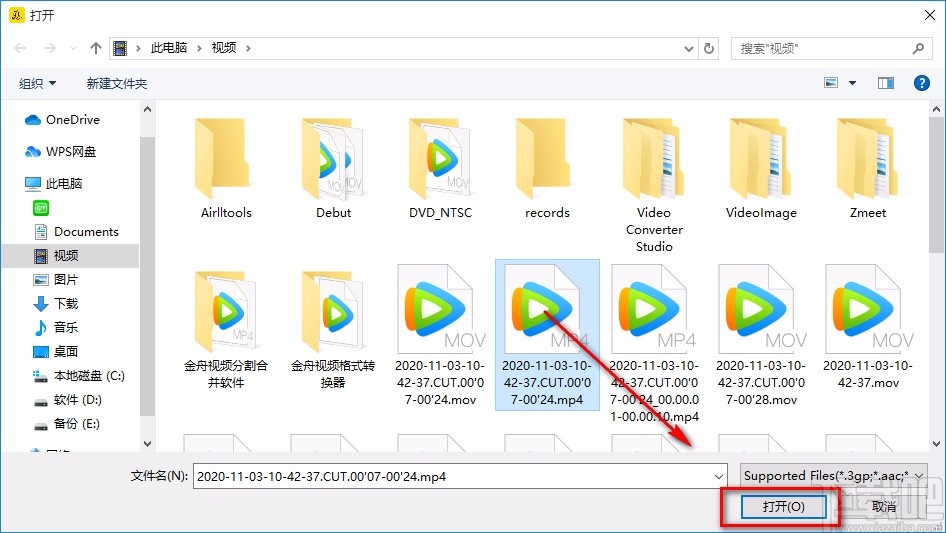Open the Supported Files type dropdown
946x533 pixels.
click(834, 476)
